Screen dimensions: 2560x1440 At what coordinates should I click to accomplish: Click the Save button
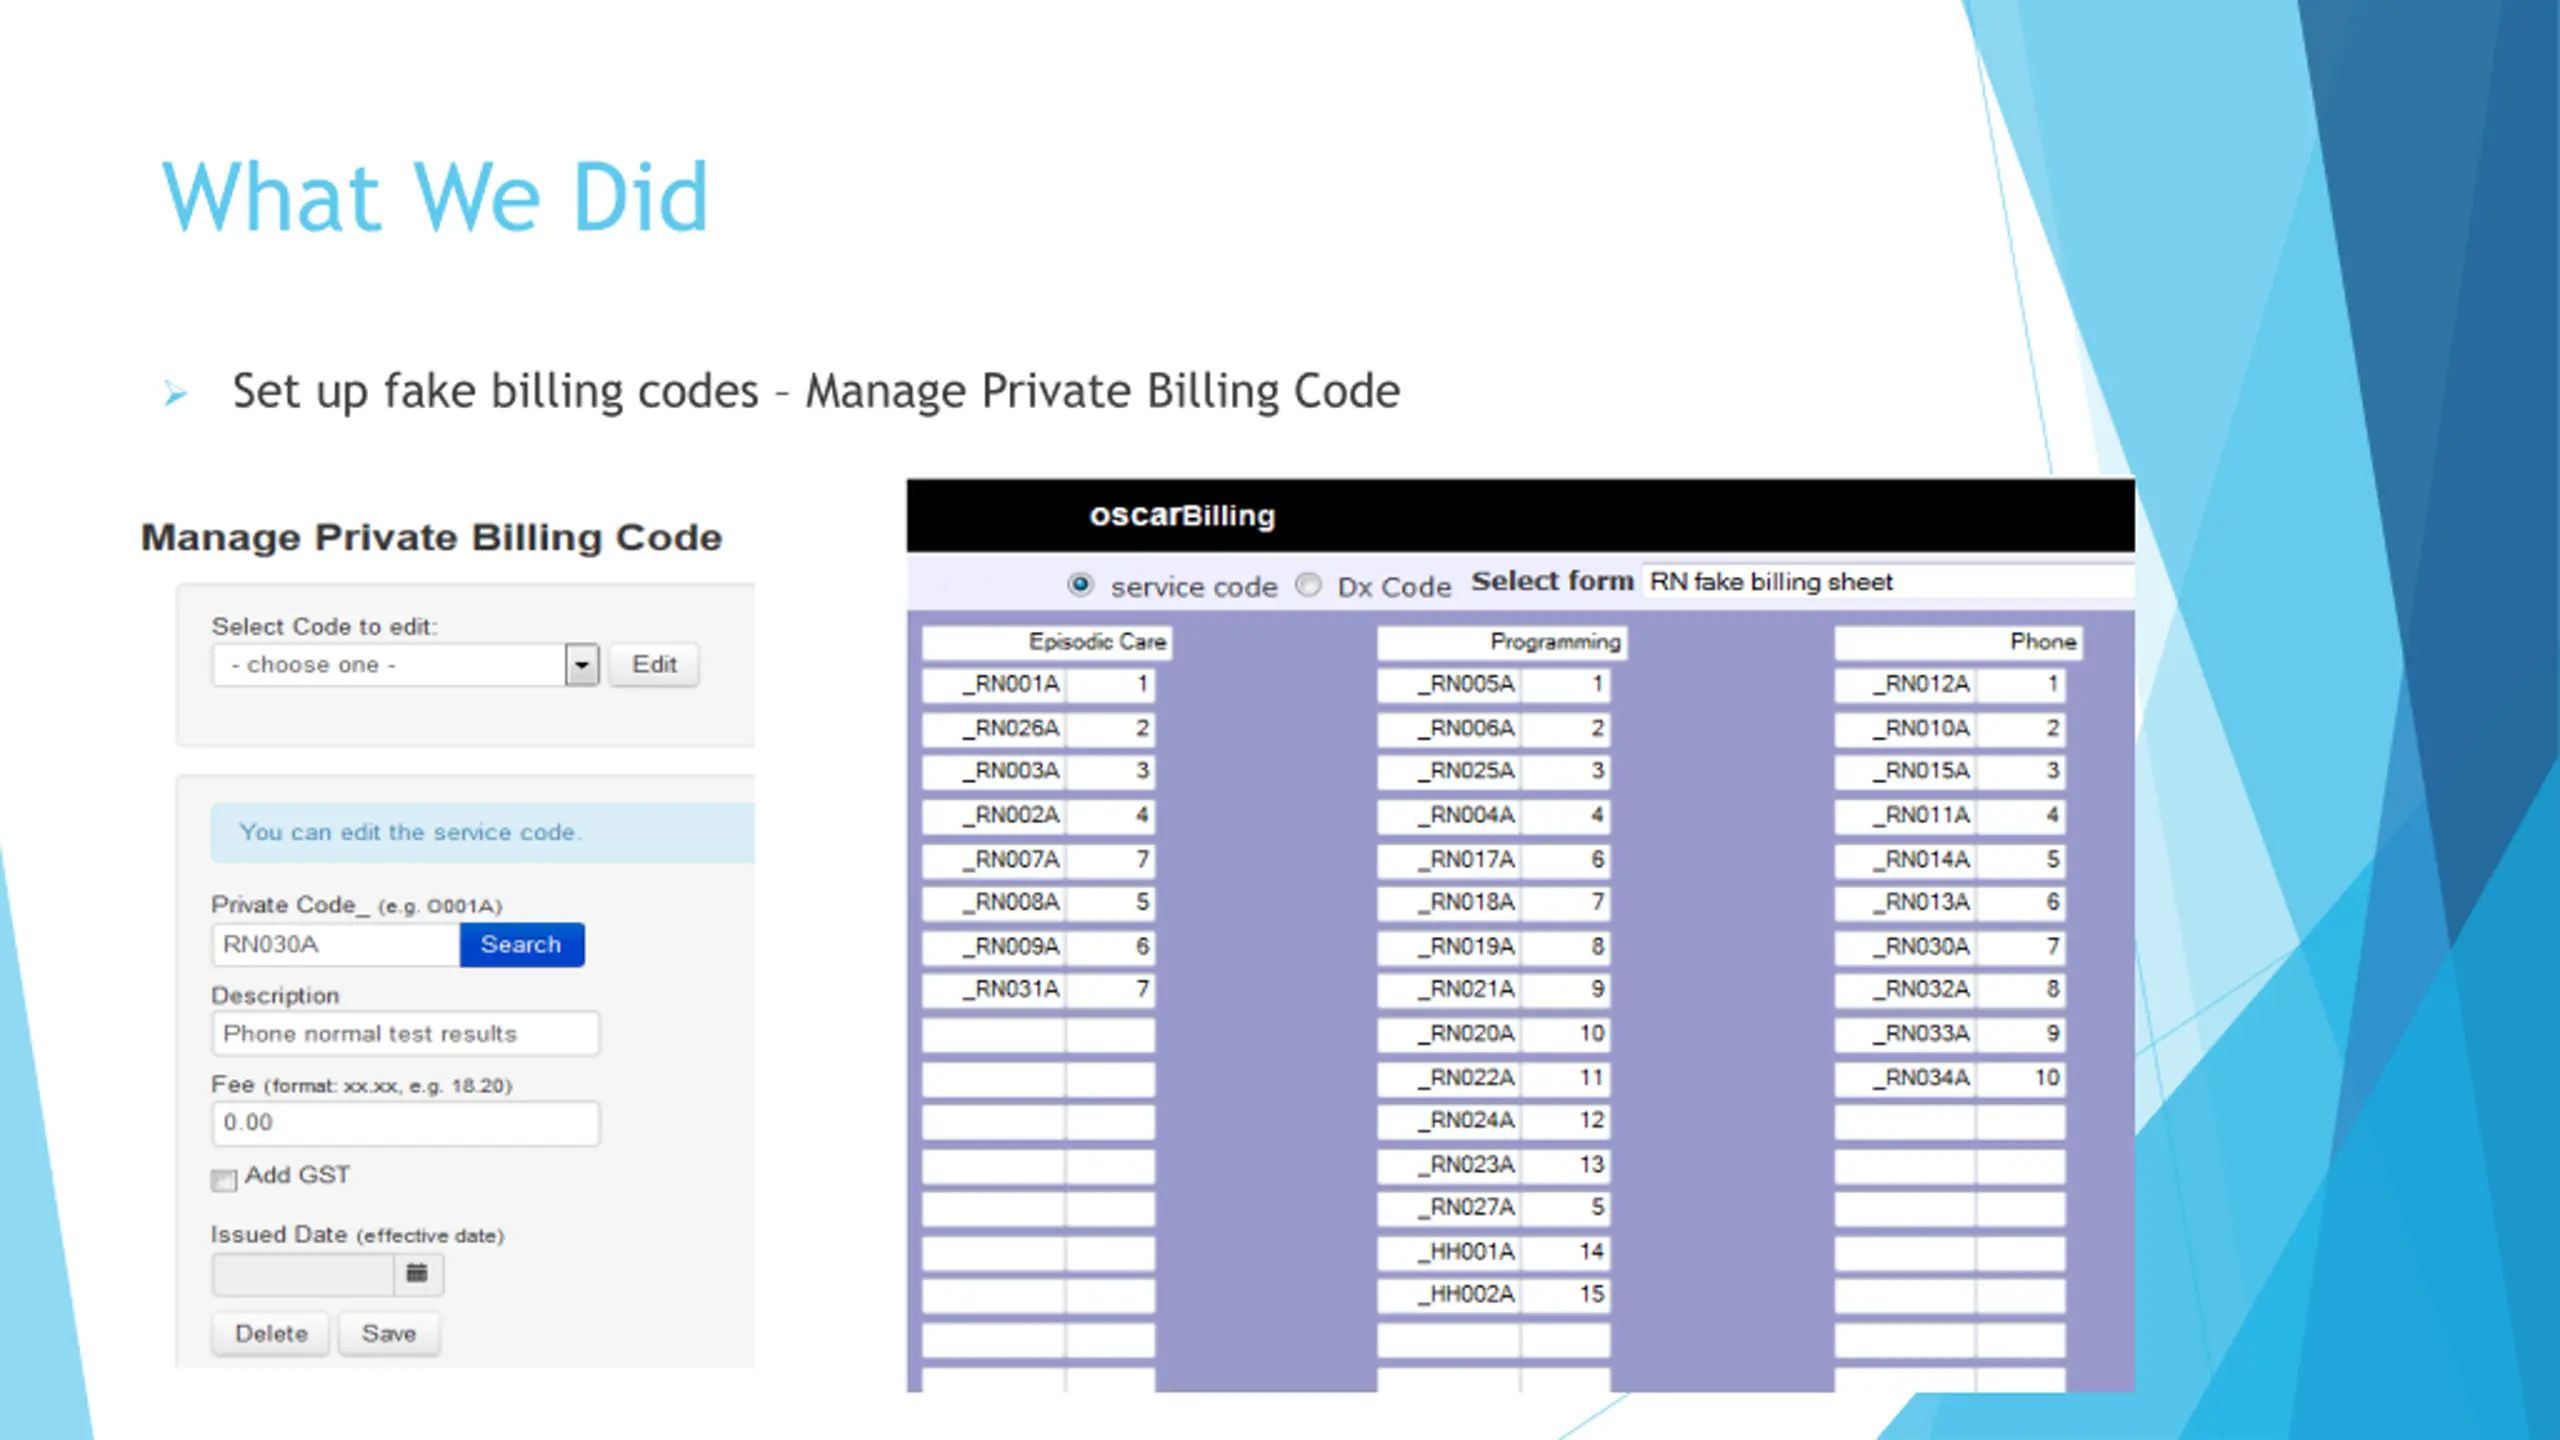[x=388, y=1333]
